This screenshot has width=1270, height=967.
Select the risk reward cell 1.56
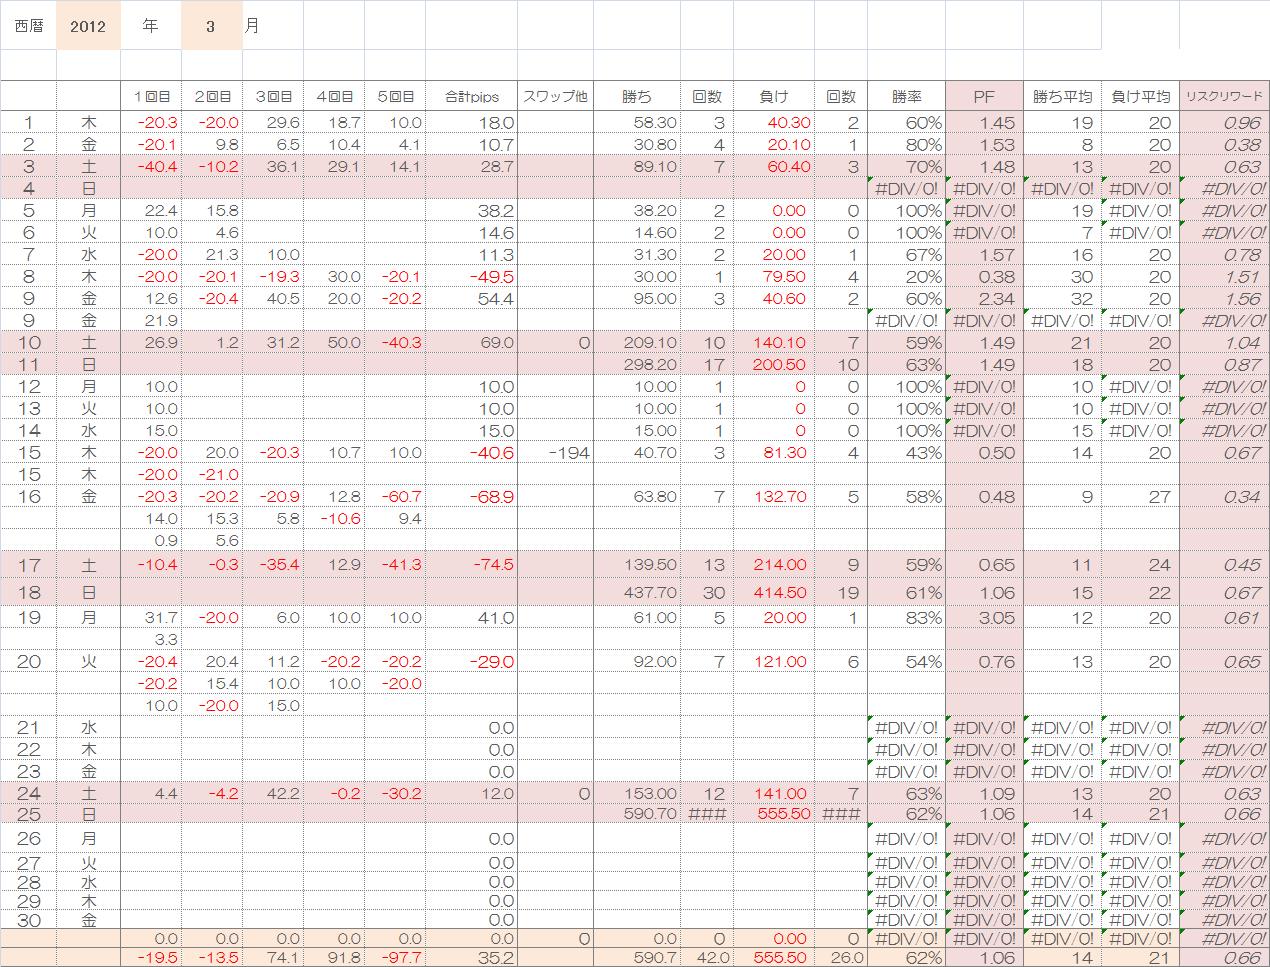1224,298
